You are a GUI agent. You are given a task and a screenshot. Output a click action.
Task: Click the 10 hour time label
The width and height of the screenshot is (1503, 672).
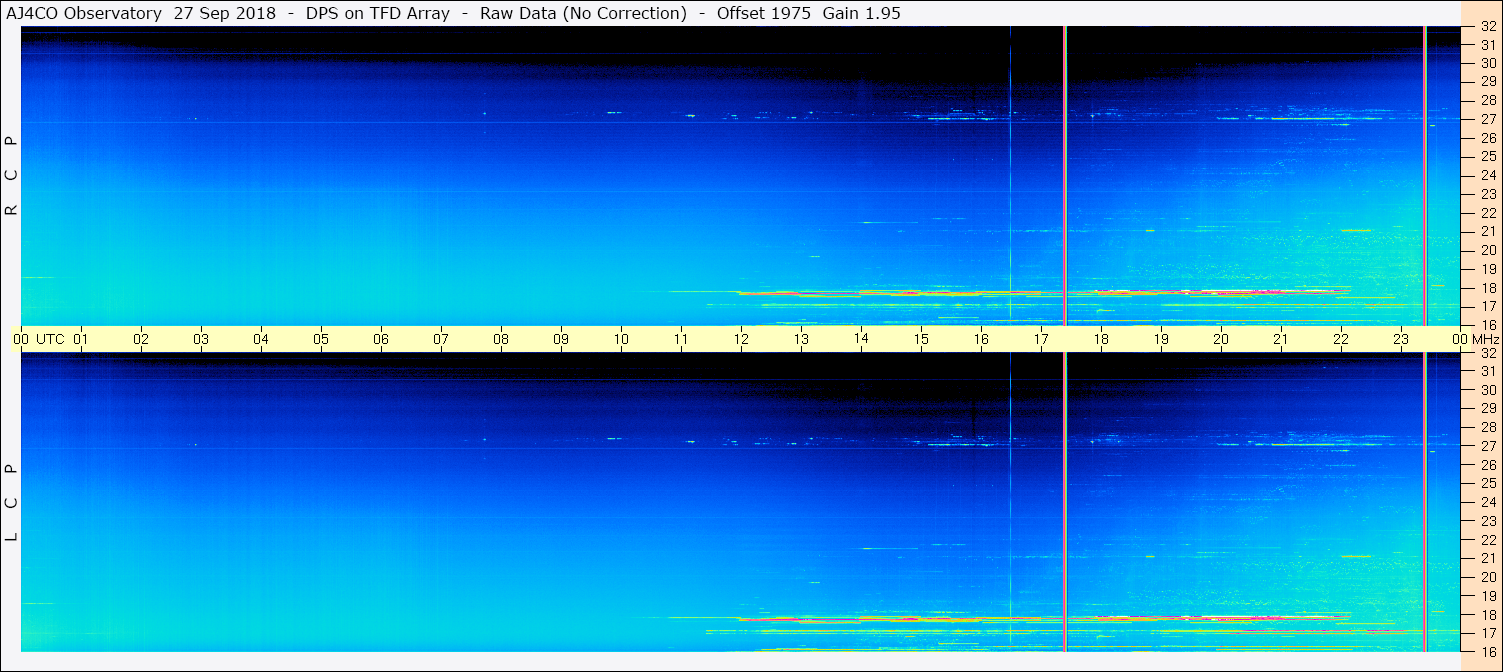pyautogui.click(x=621, y=339)
